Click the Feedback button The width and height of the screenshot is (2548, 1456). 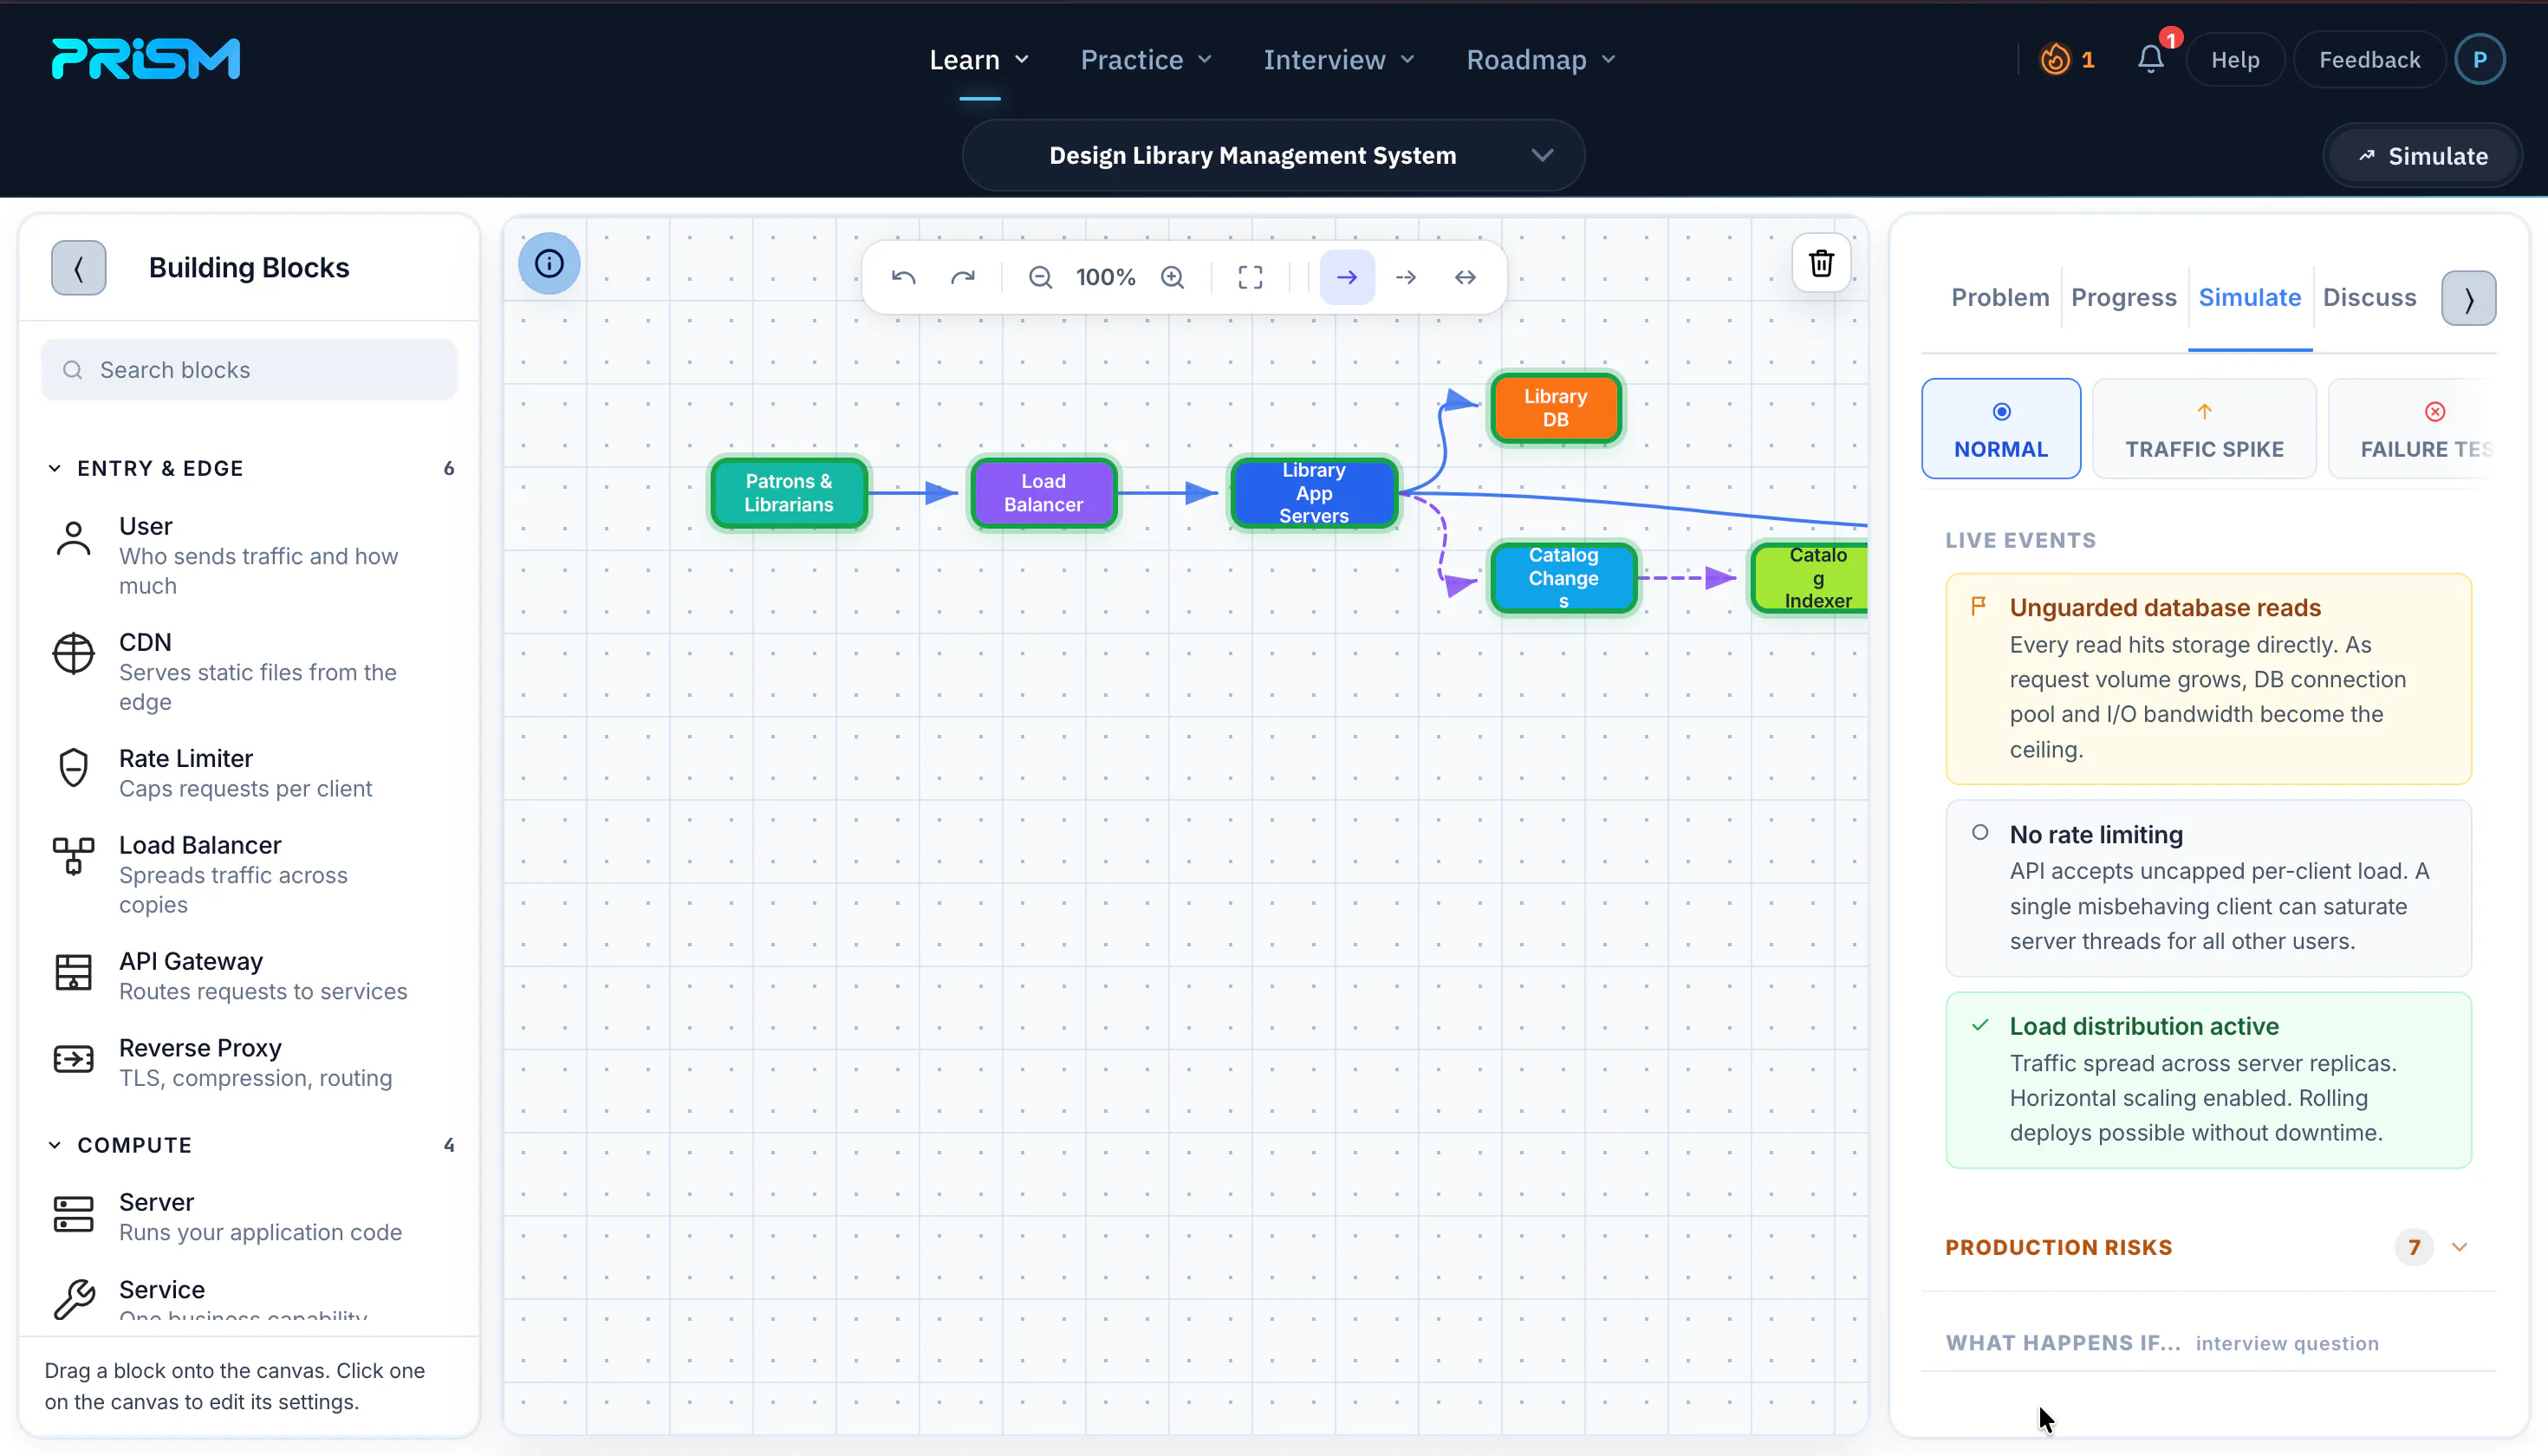pyautogui.click(x=2369, y=60)
